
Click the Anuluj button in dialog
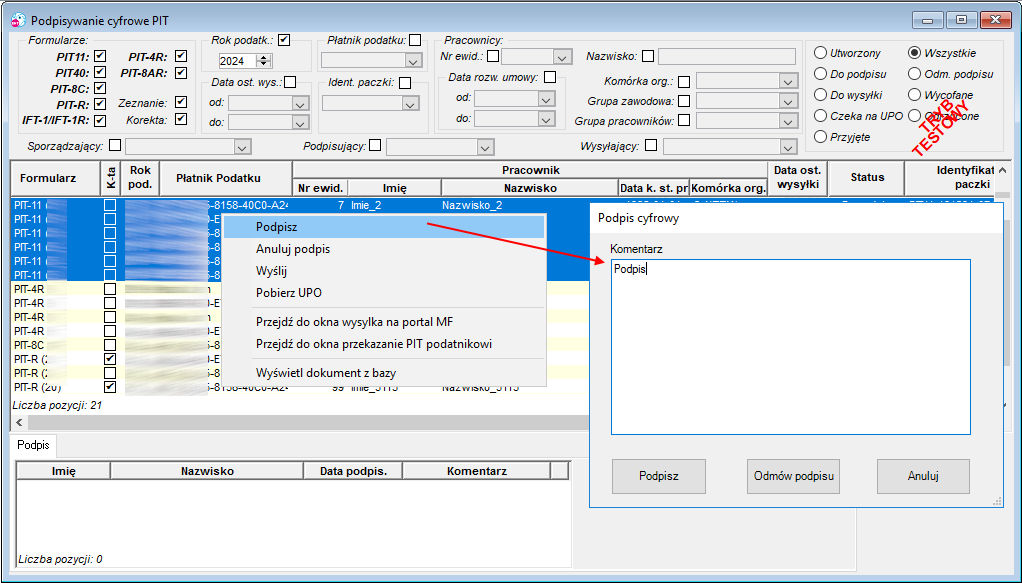[923, 476]
